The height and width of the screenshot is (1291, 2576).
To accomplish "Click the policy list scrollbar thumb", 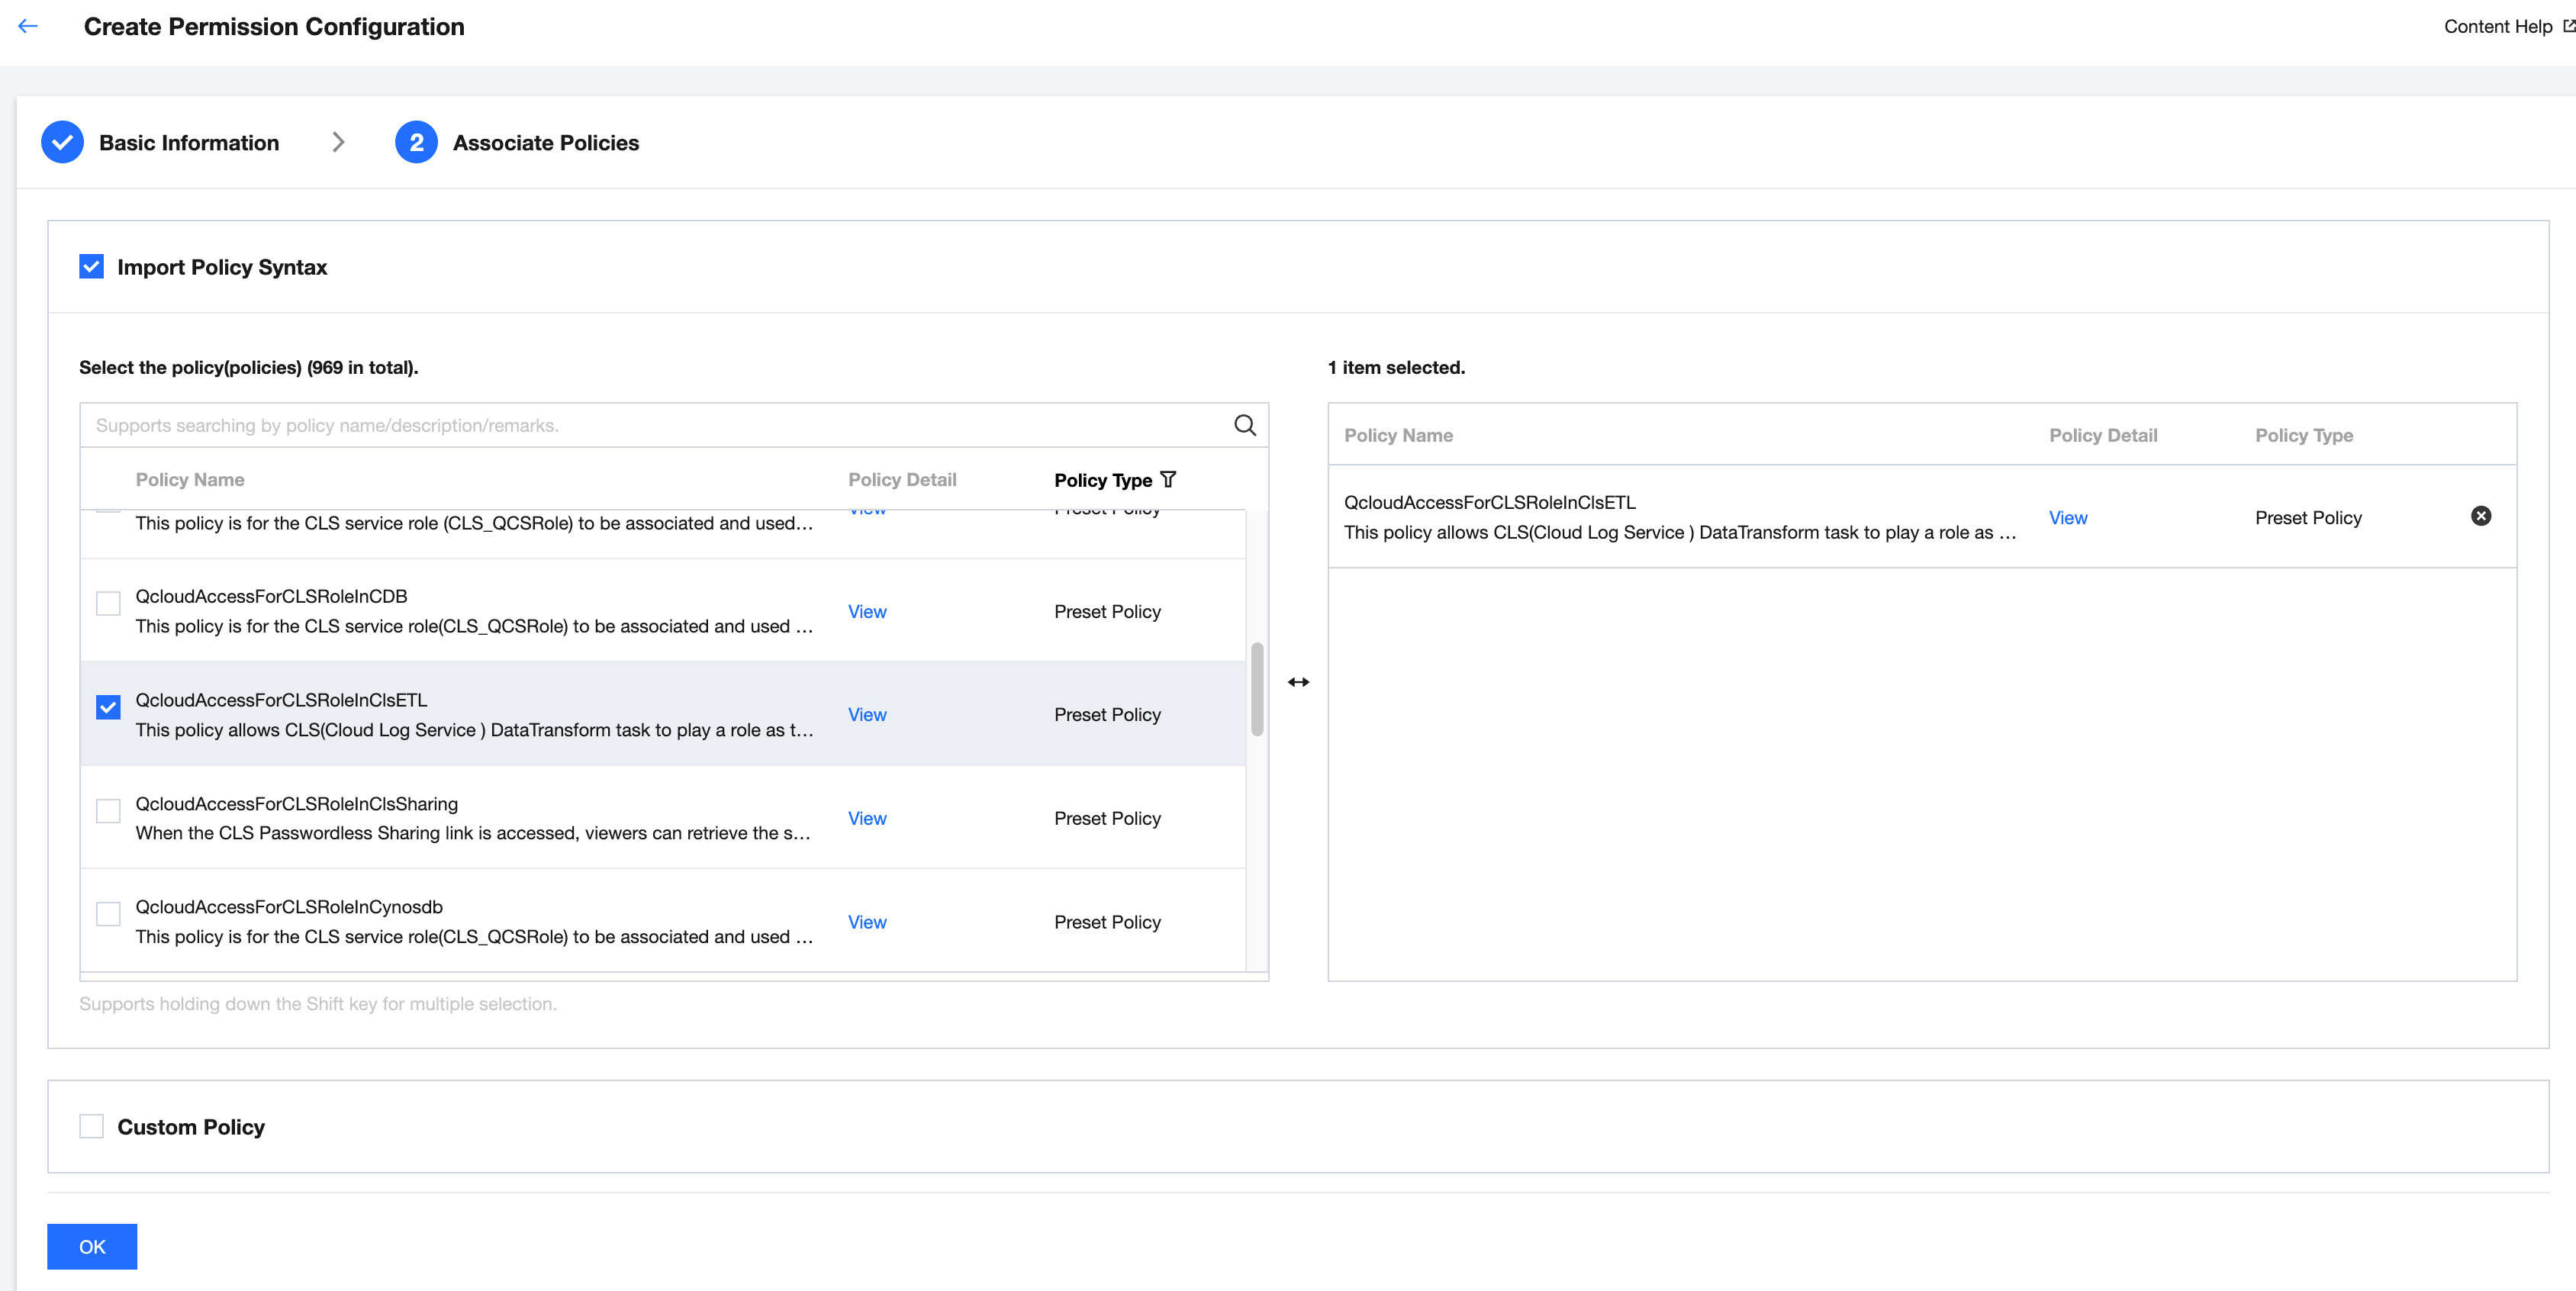I will pos(1257,689).
